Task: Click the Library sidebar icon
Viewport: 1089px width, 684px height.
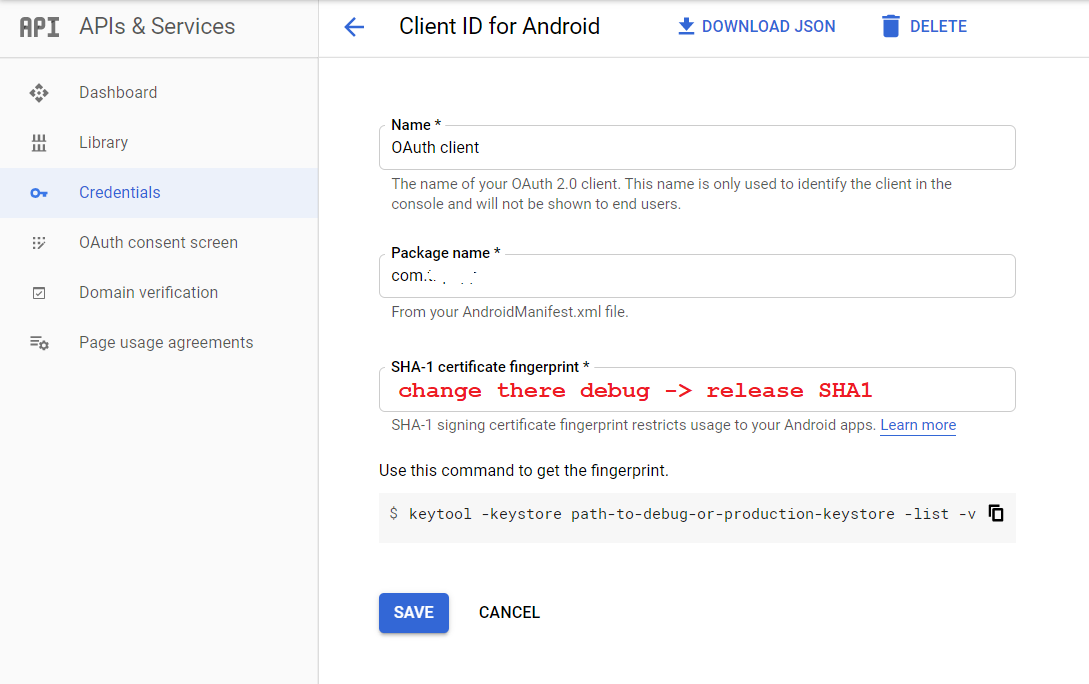Action: click(x=39, y=143)
